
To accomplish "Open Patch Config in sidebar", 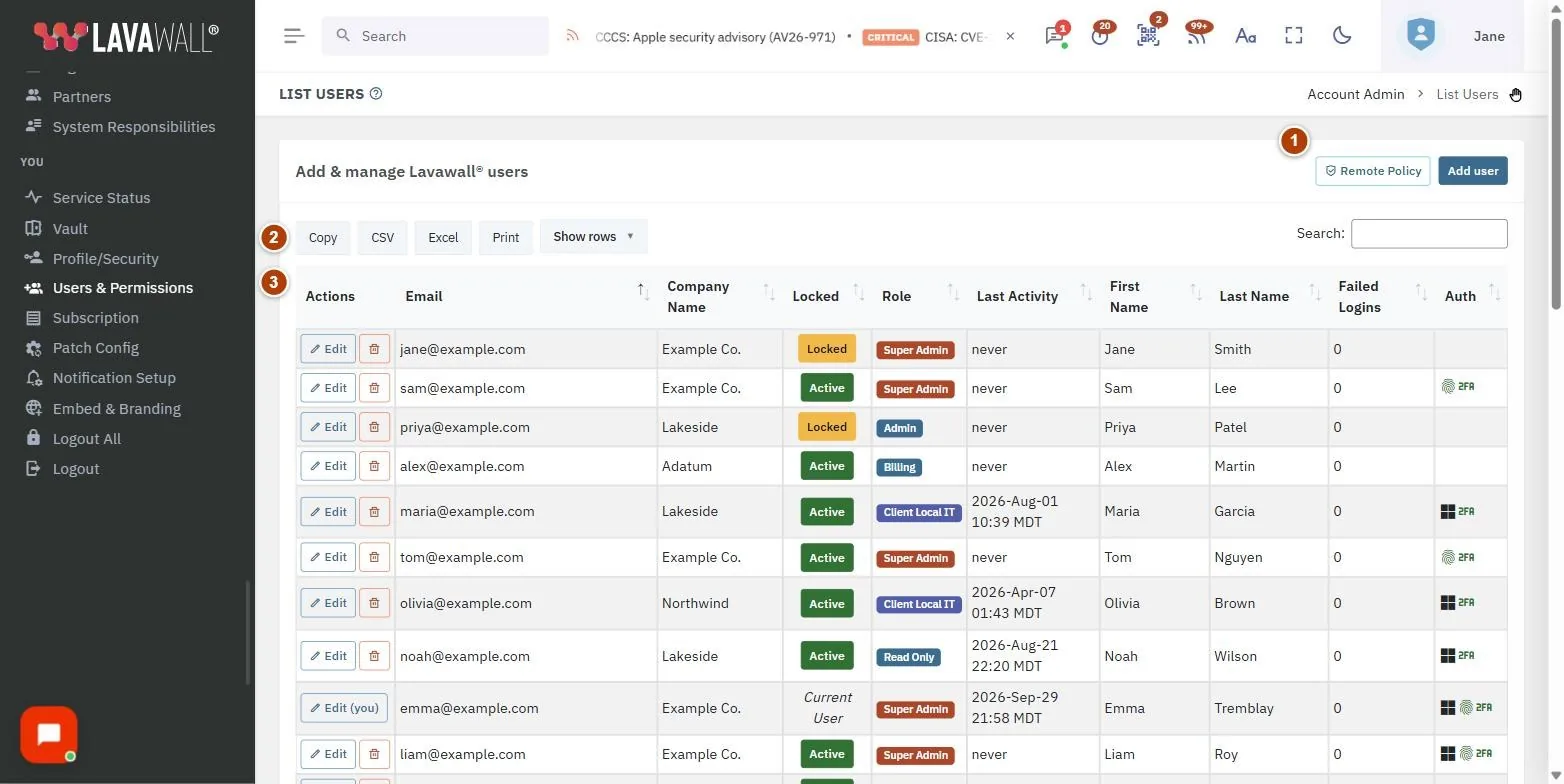I will coord(95,348).
